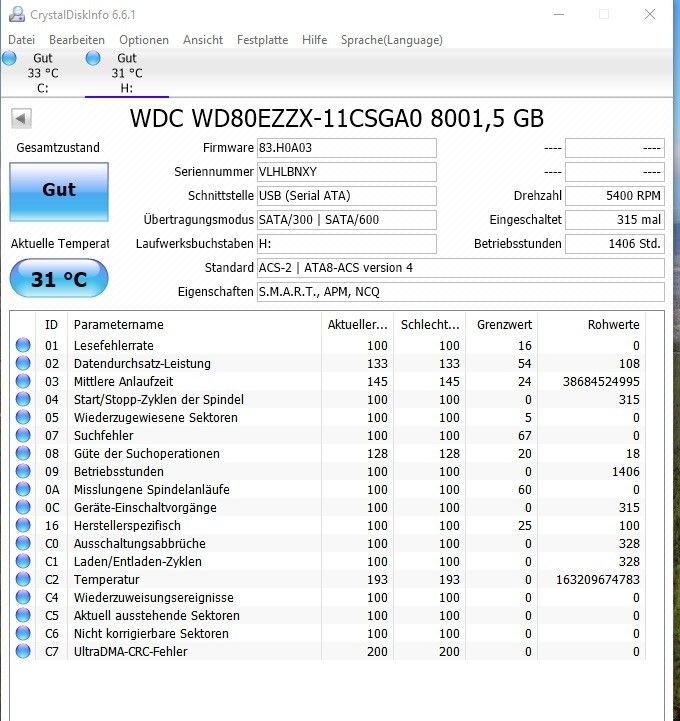Click the Schnittstelle field USB (Serial ATA)
Screen dimensions: 680x721
point(347,196)
